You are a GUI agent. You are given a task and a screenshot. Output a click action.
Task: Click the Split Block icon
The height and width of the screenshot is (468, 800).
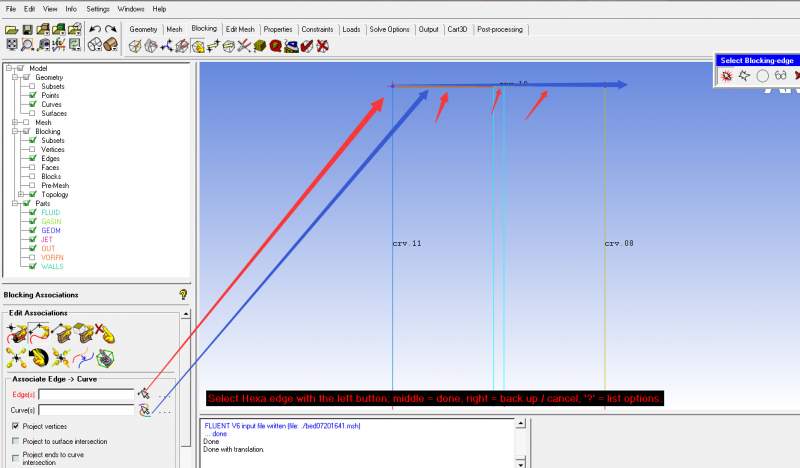point(151,46)
